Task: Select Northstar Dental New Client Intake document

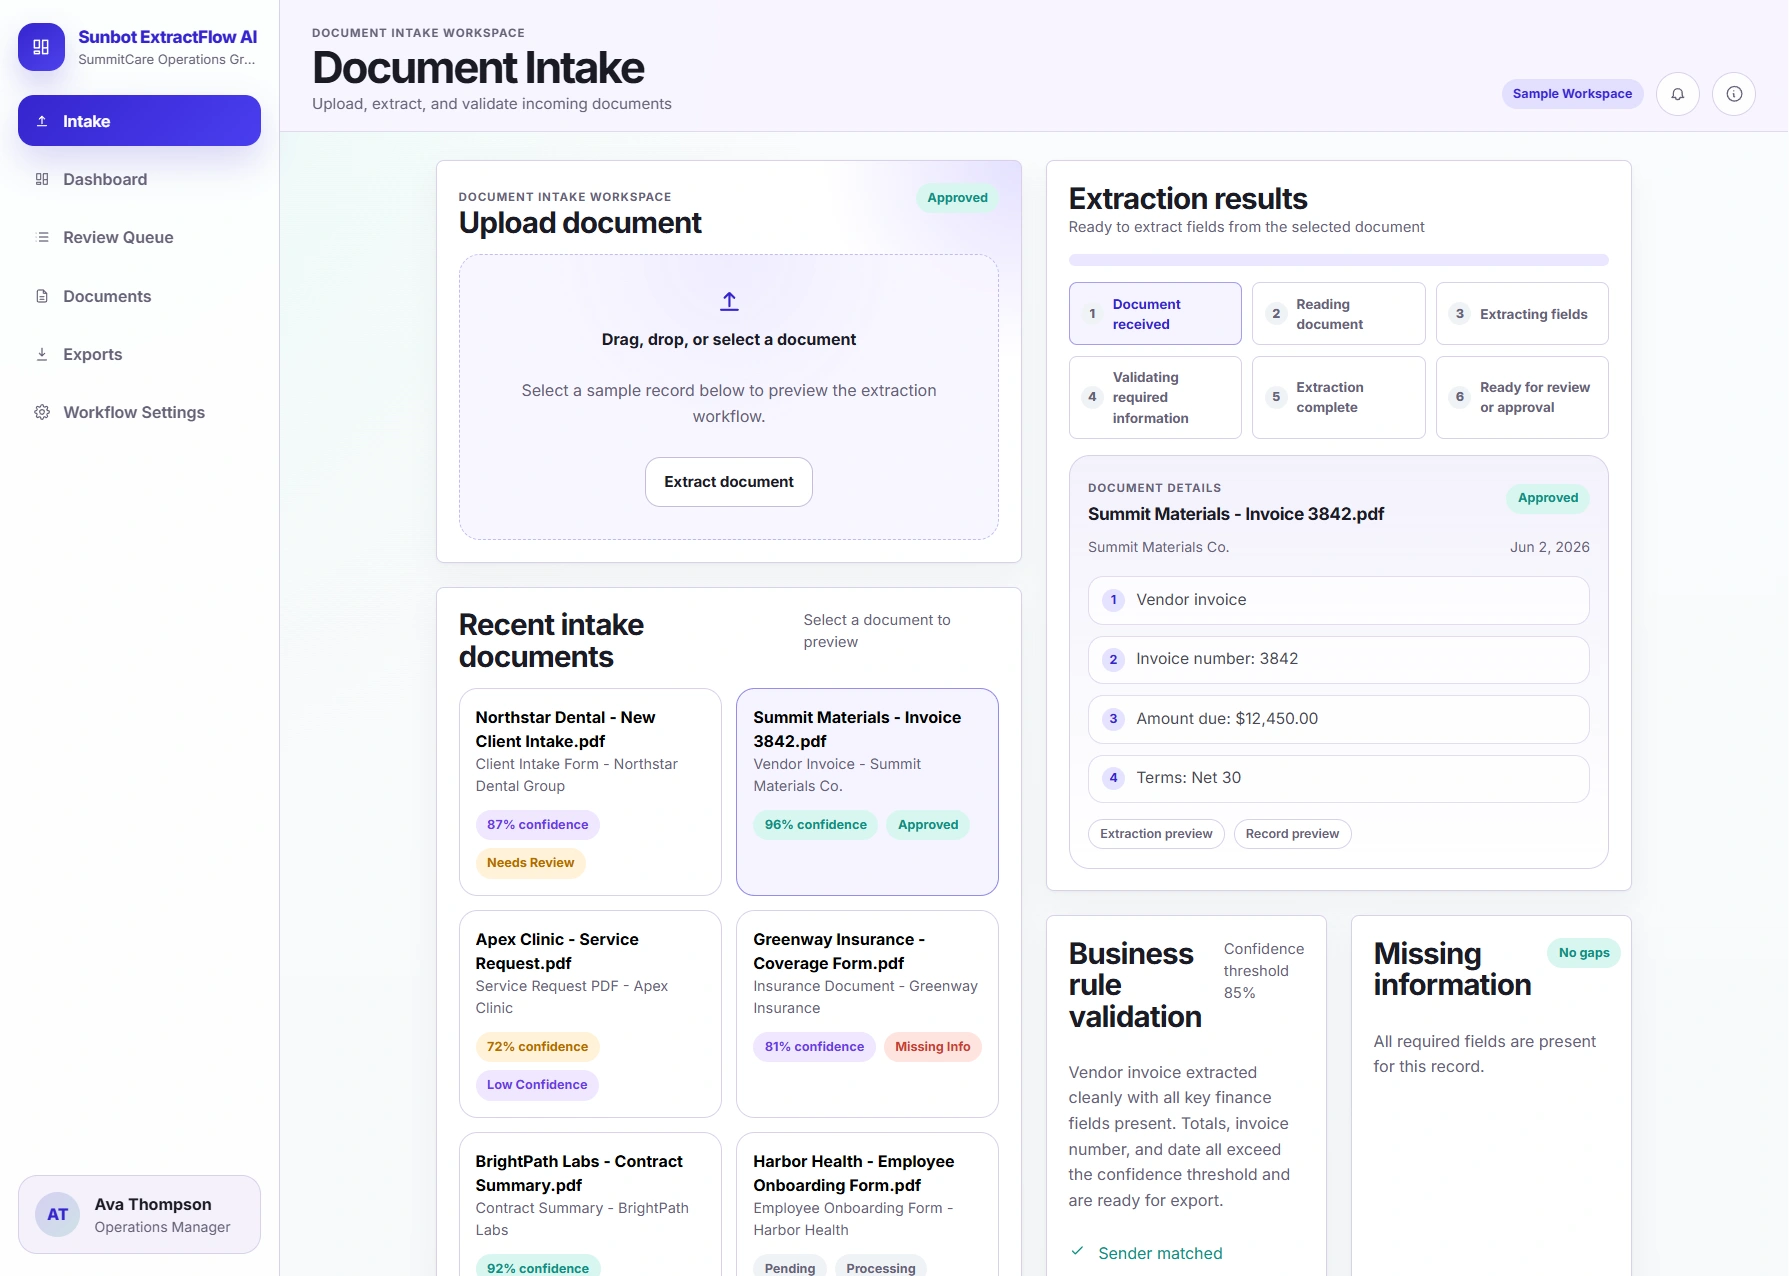Action: pos(590,792)
